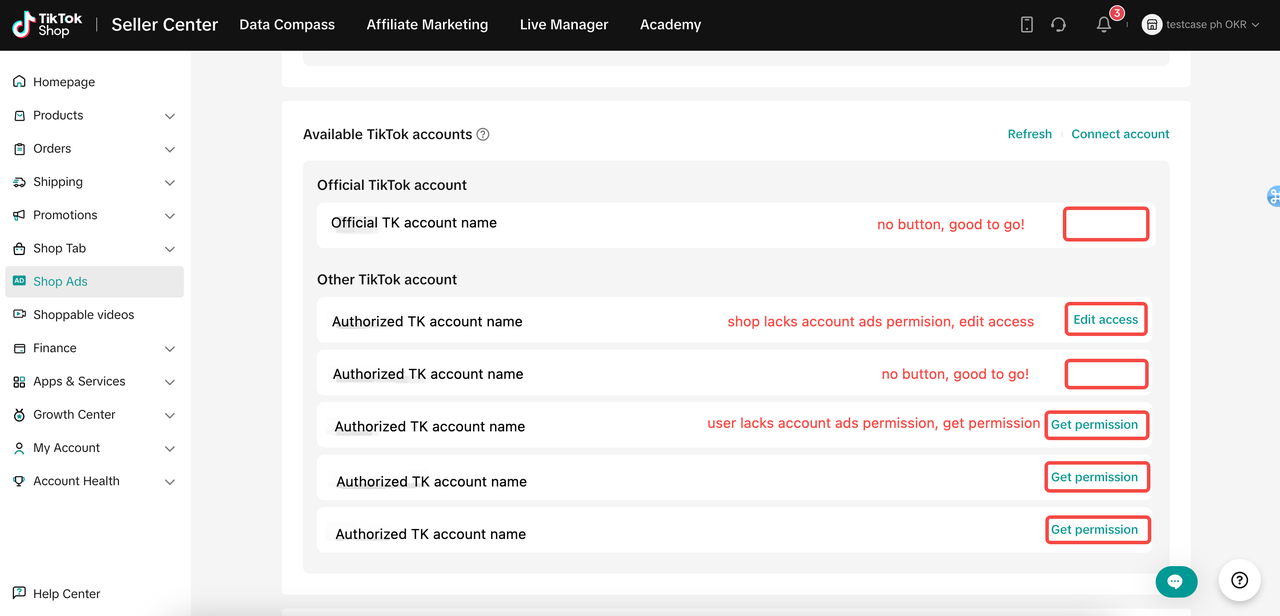Viewport: 1280px width, 616px height.
Task: Expand the Products menu chevron
Action: coord(170,116)
